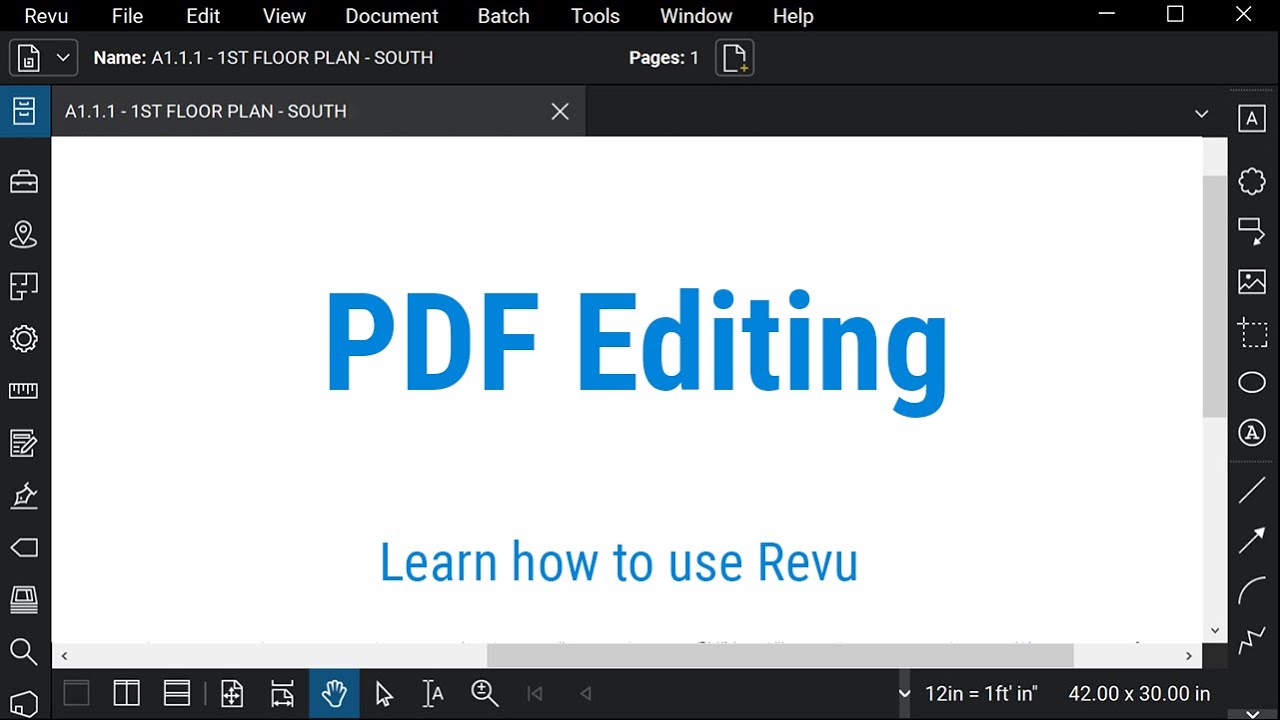Image resolution: width=1280 pixels, height=720 pixels.
Task: Open the file properties dropdown arrow
Action: (63, 58)
